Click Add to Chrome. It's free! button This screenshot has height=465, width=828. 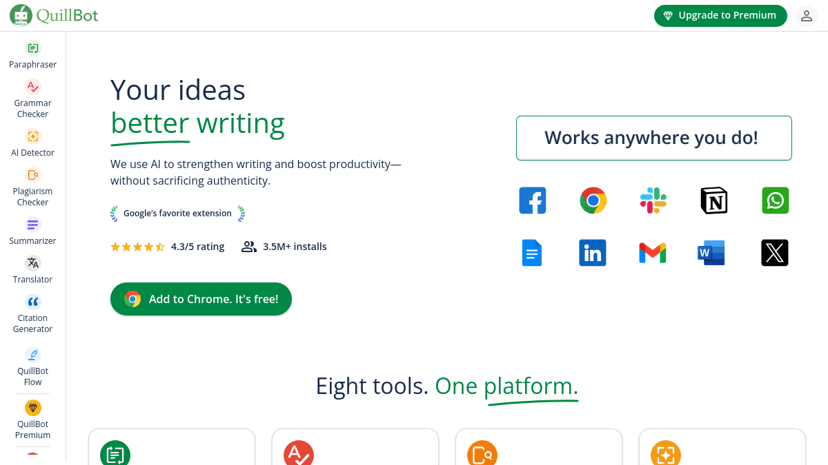coord(201,299)
